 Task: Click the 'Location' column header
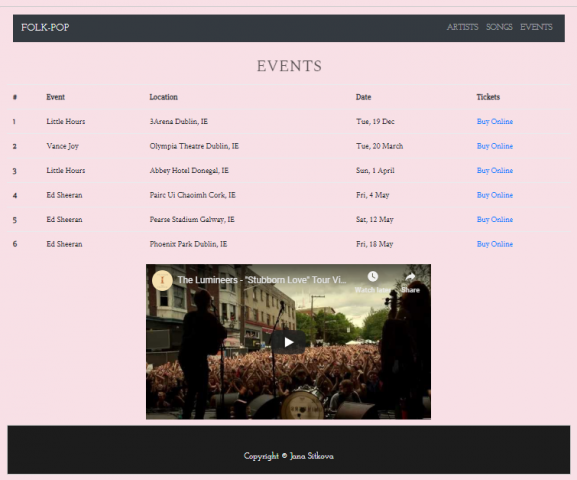pyautogui.click(x=163, y=97)
